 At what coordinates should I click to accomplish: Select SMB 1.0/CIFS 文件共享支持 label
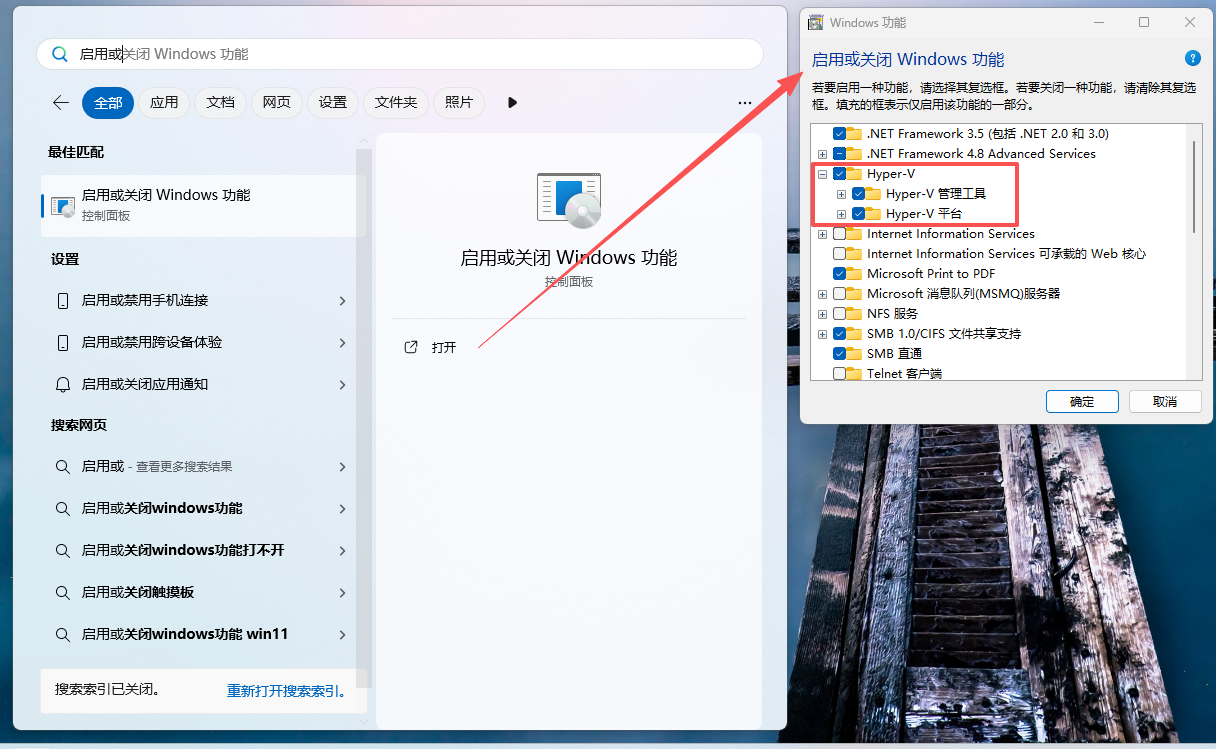click(944, 333)
